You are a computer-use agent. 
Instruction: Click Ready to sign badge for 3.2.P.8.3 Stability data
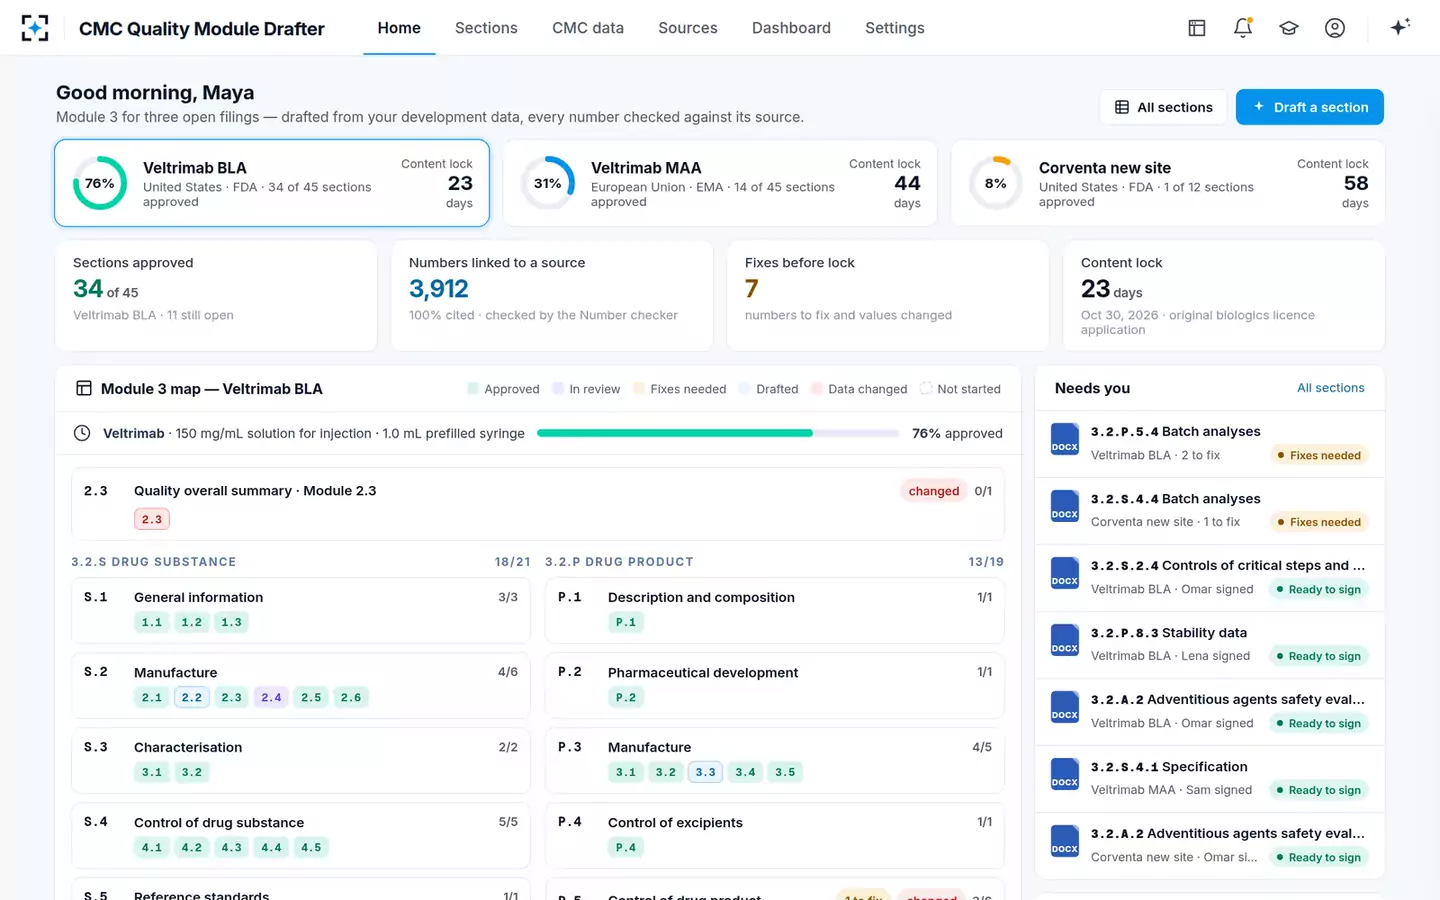click(x=1319, y=656)
